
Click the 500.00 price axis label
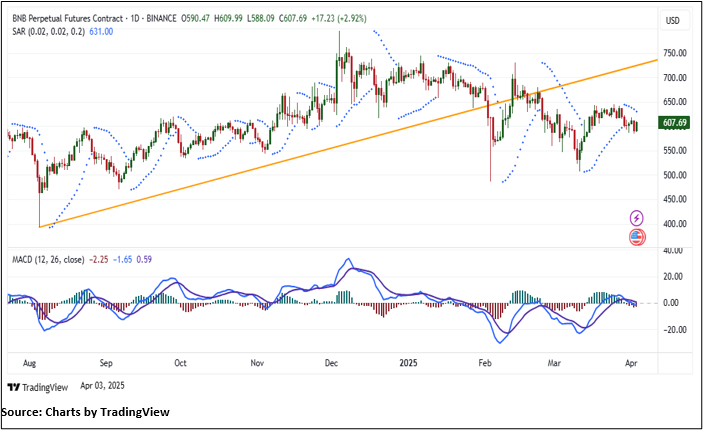click(x=675, y=175)
